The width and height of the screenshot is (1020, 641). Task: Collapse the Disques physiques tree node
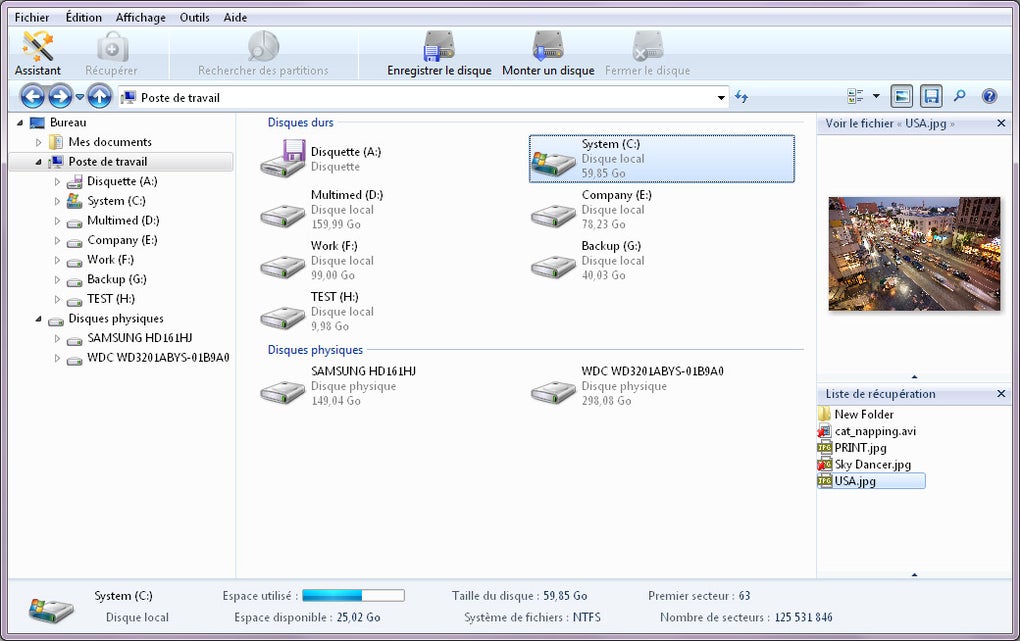pyautogui.click(x=38, y=319)
